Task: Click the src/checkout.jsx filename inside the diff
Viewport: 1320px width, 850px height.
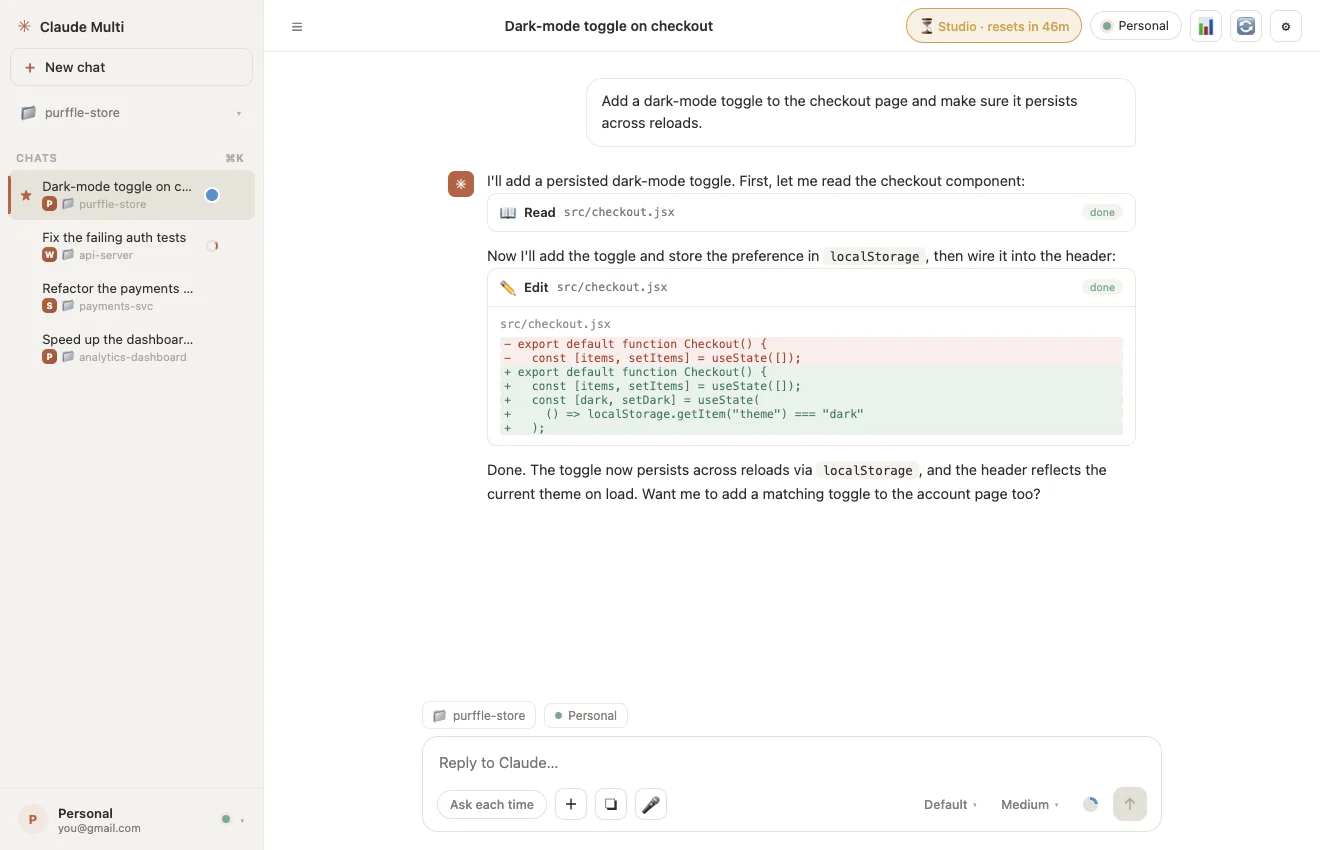Action: (x=555, y=324)
